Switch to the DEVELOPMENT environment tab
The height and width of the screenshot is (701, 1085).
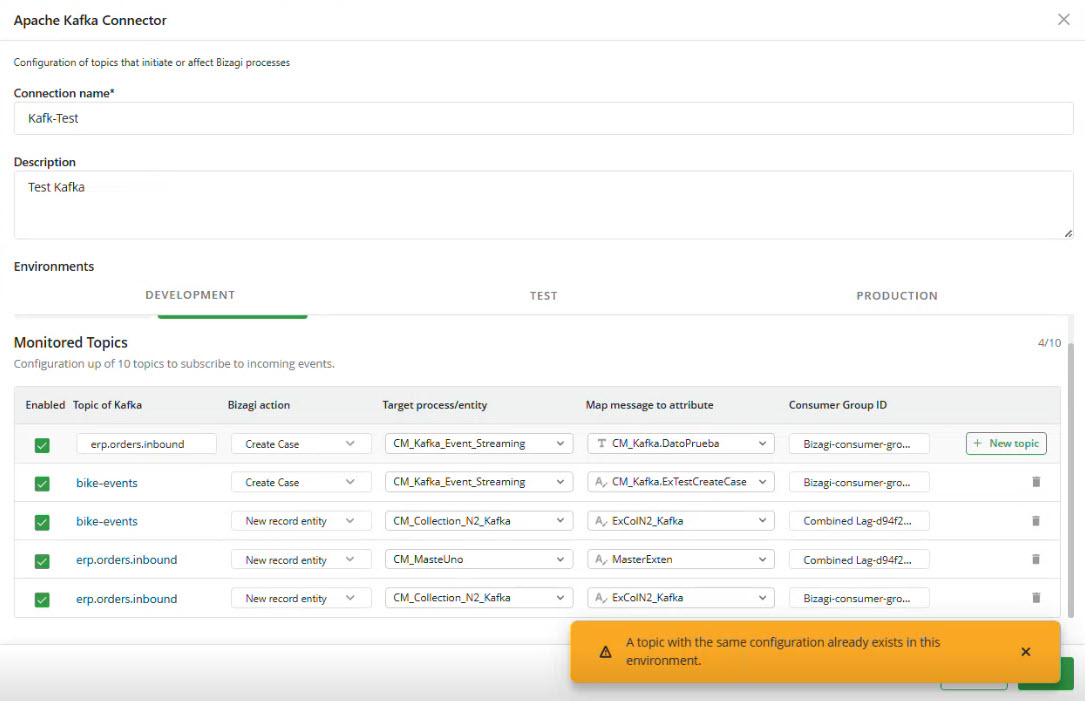[190, 295]
